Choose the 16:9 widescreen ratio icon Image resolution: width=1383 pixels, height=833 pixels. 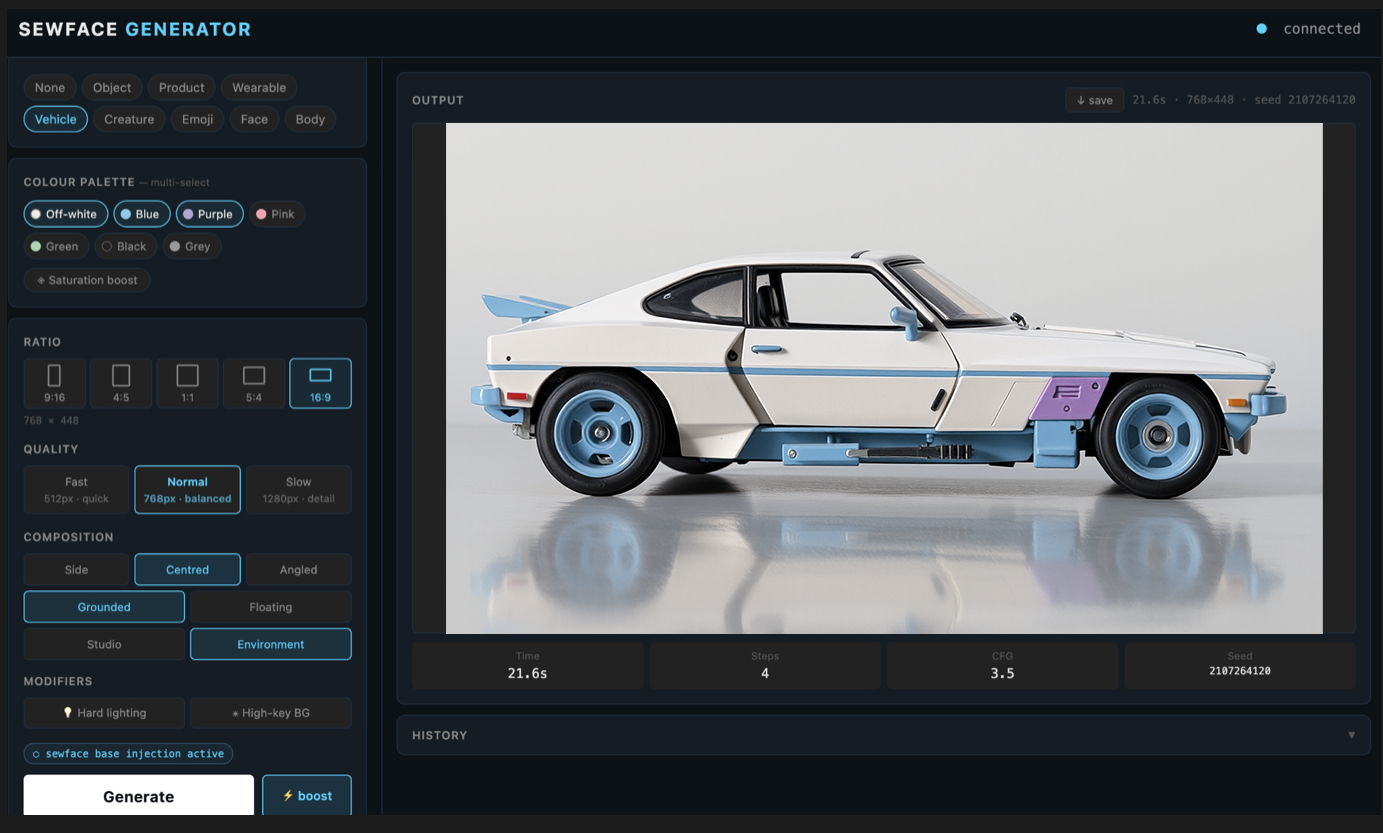320,383
